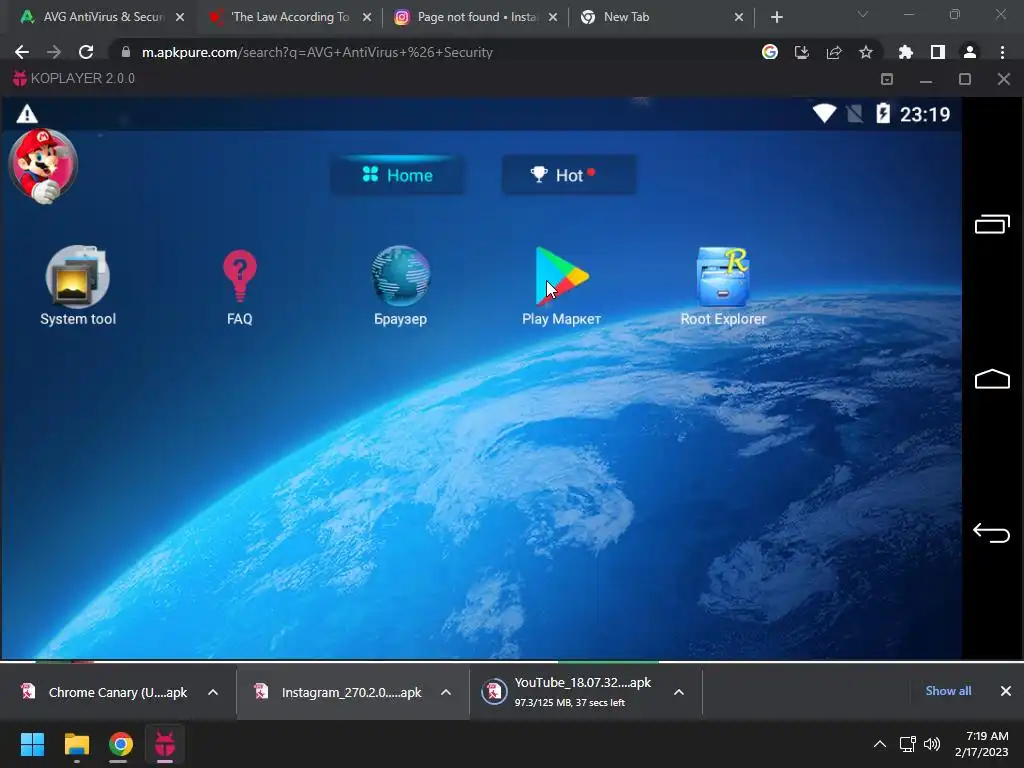
Task: View site security lock info
Action: [x=126, y=52]
